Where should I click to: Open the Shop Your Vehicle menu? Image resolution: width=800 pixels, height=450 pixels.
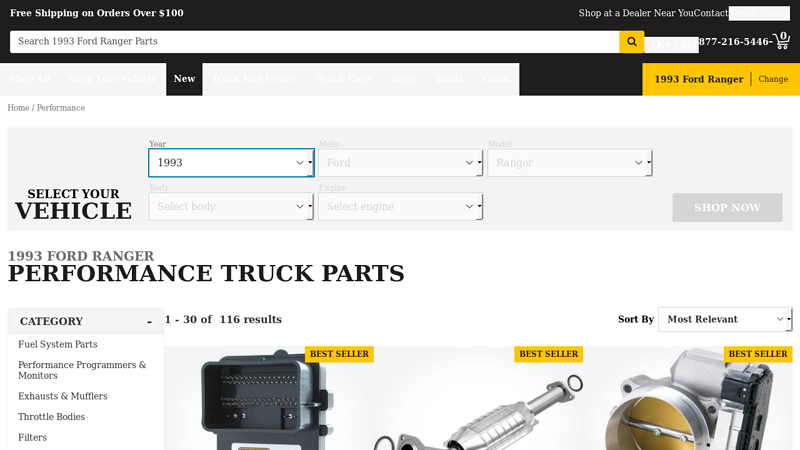(113, 79)
